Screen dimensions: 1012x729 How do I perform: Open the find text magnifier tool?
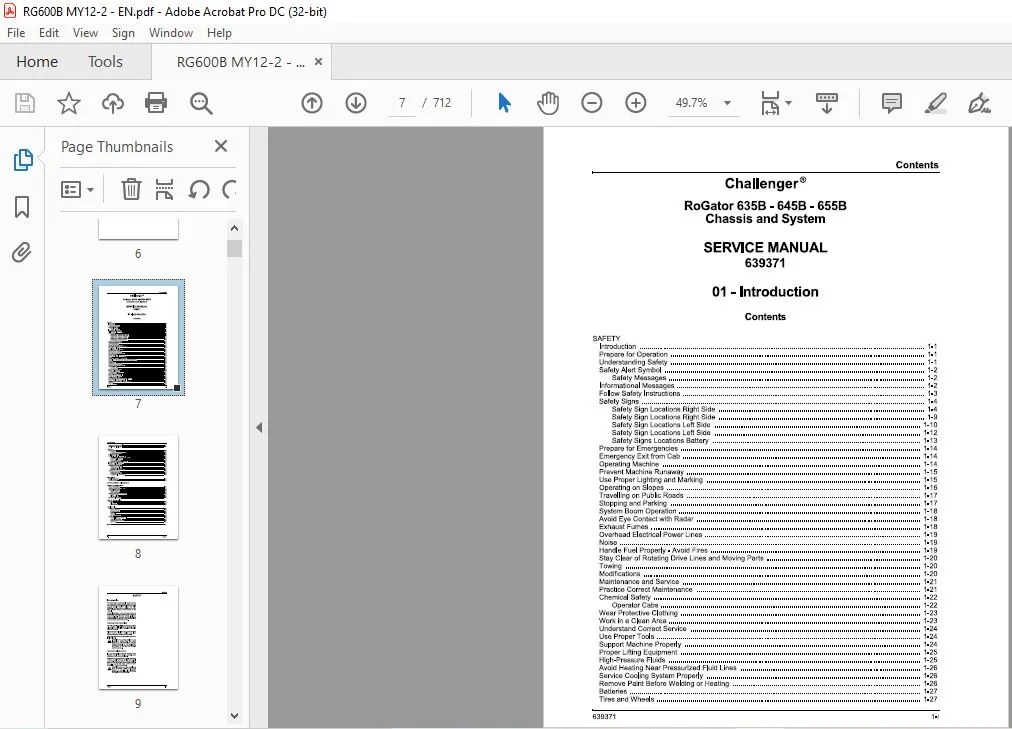pyautogui.click(x=201, y=103)
